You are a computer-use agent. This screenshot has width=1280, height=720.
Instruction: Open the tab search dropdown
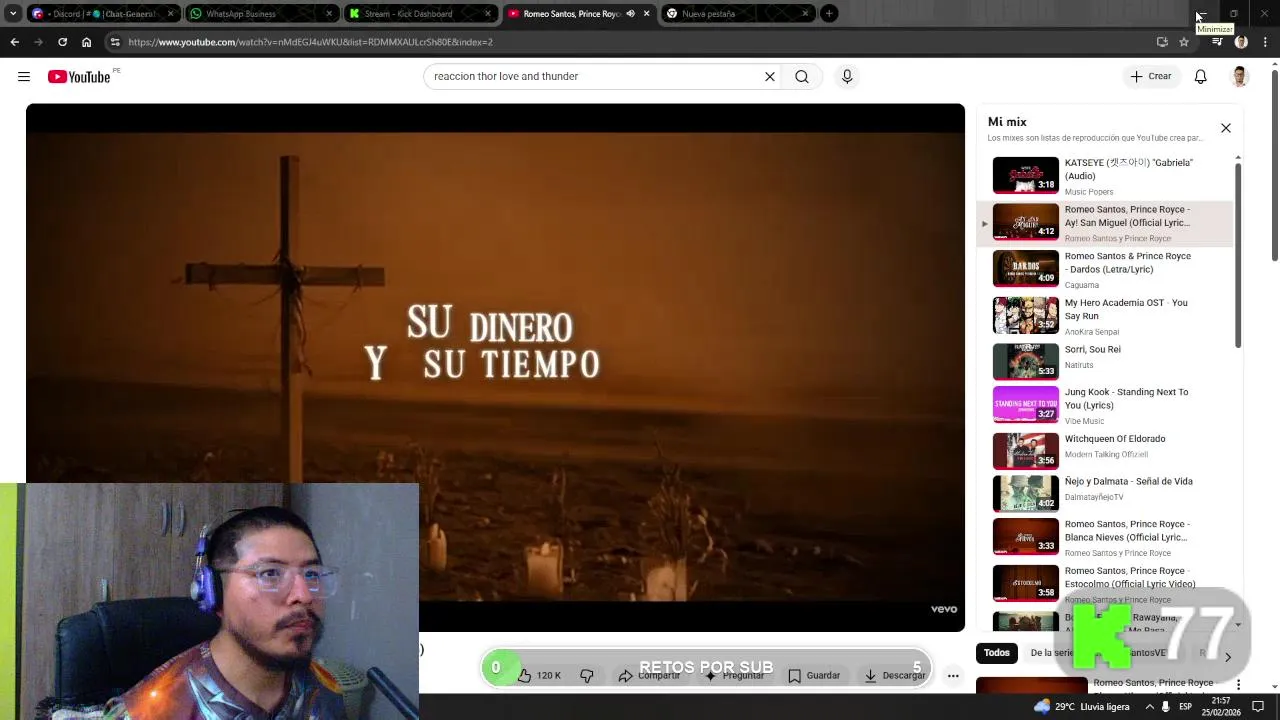(x=12, y=13)
